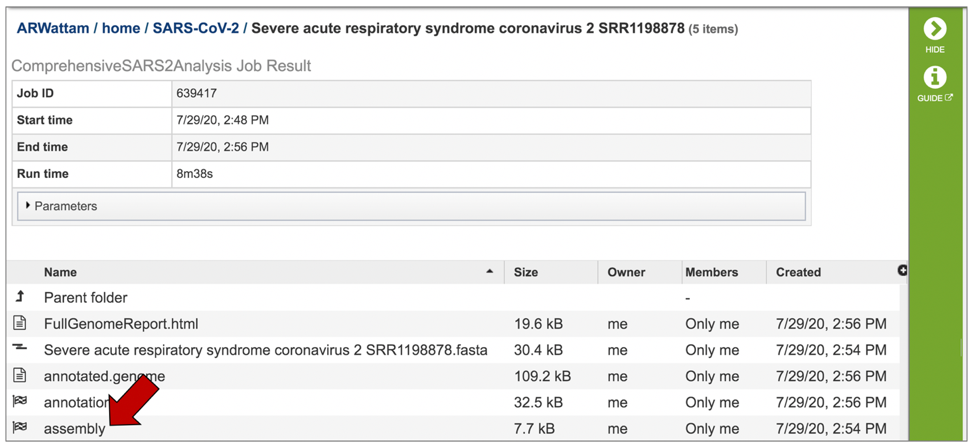Click the annotated.genome file icon

pos(20,376)
